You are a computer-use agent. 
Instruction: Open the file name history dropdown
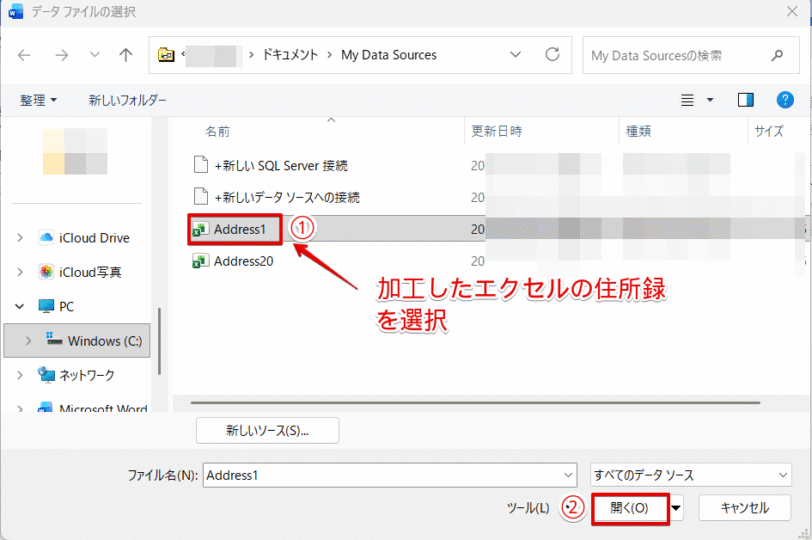tap(569, 476)
